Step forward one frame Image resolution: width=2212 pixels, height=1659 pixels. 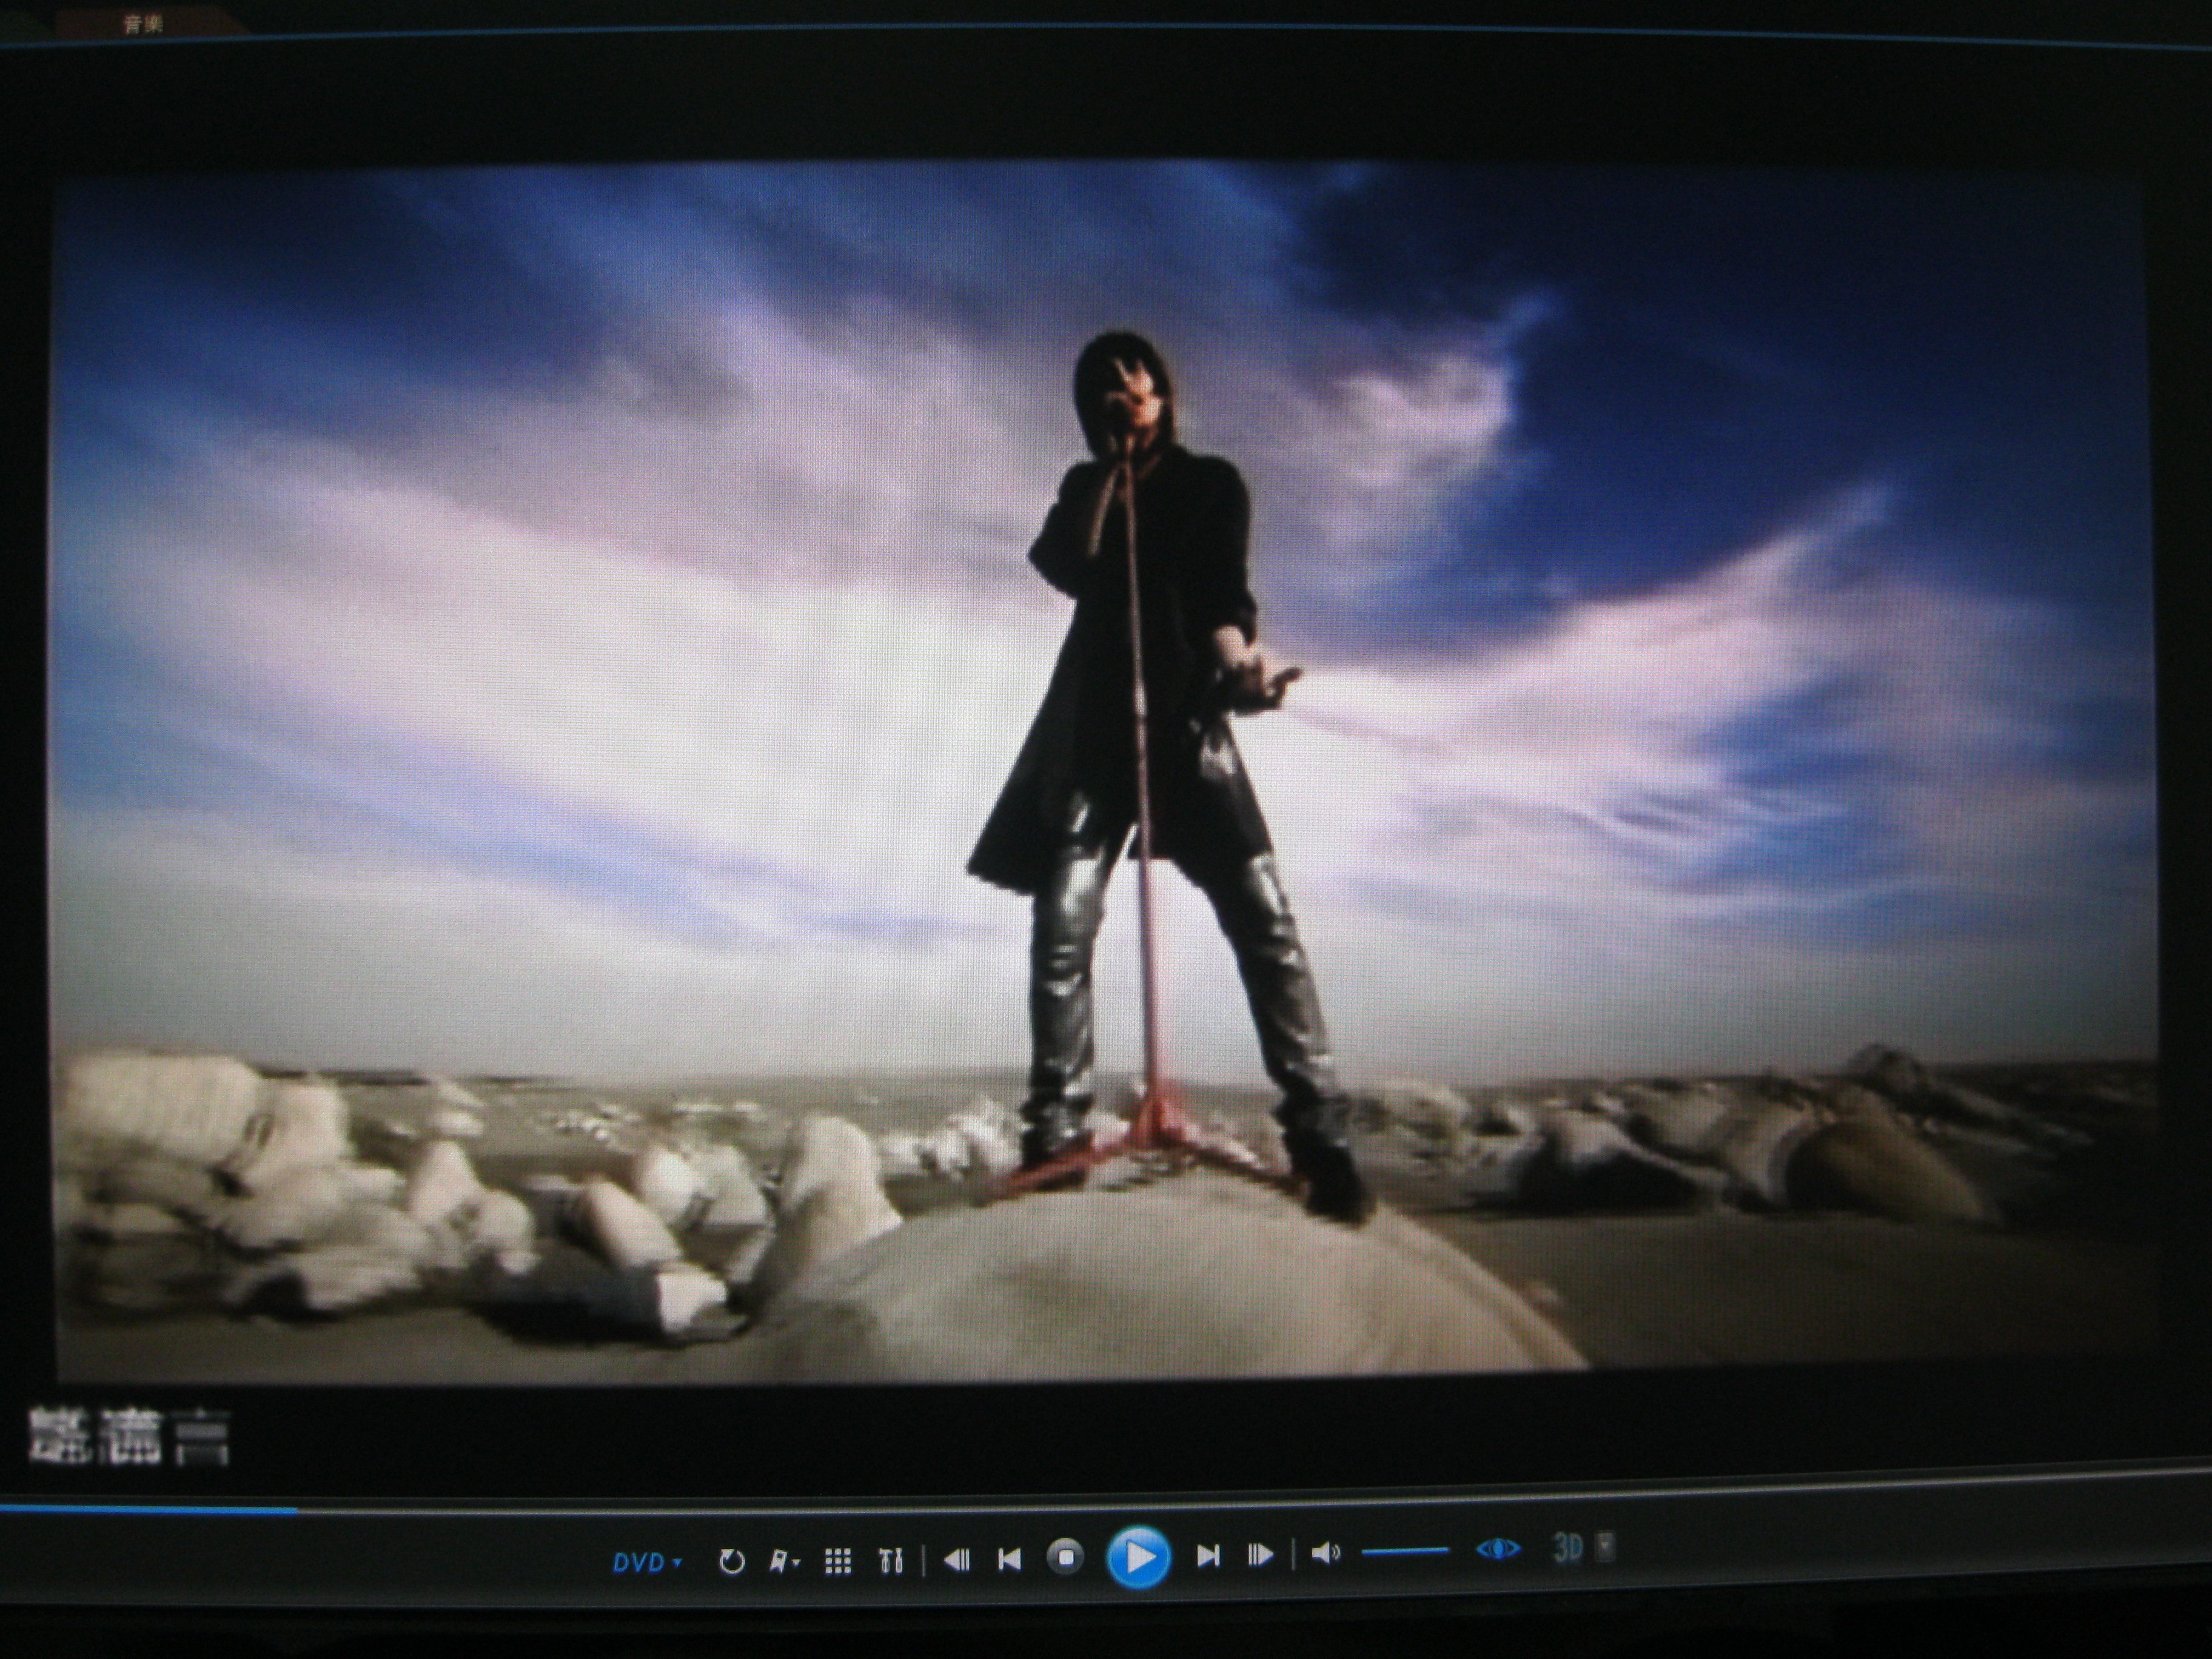[x=1260, y=1555]
